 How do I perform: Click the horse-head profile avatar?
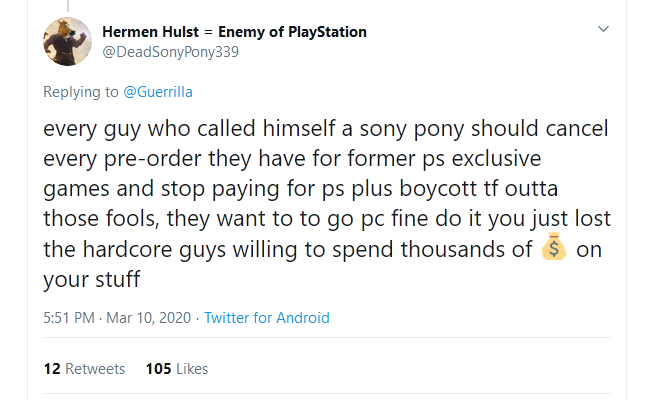tap(68, 41)
